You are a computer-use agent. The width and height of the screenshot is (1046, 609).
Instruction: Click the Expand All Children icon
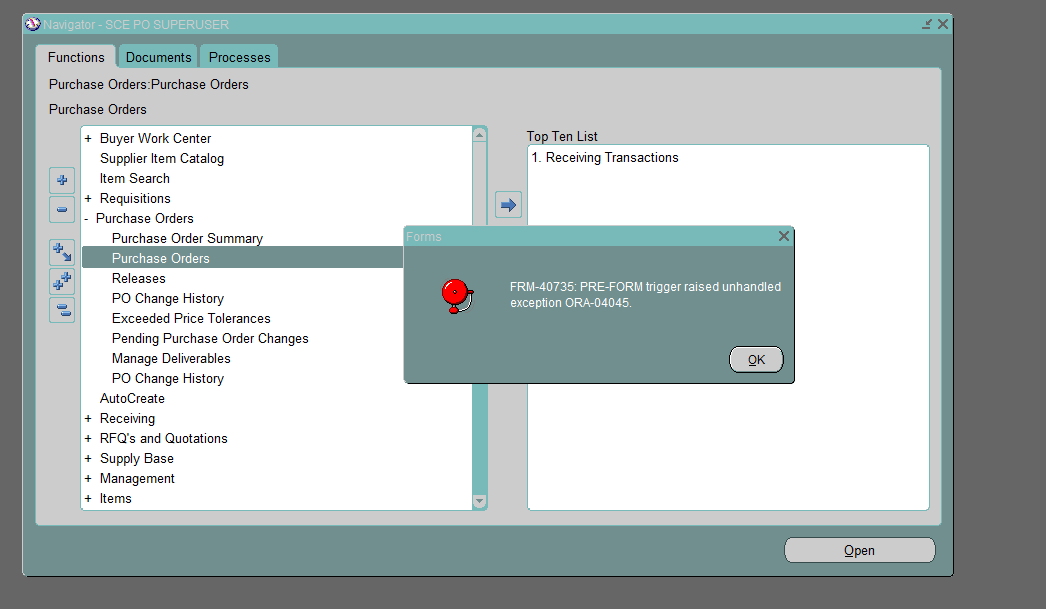(62, 252)
